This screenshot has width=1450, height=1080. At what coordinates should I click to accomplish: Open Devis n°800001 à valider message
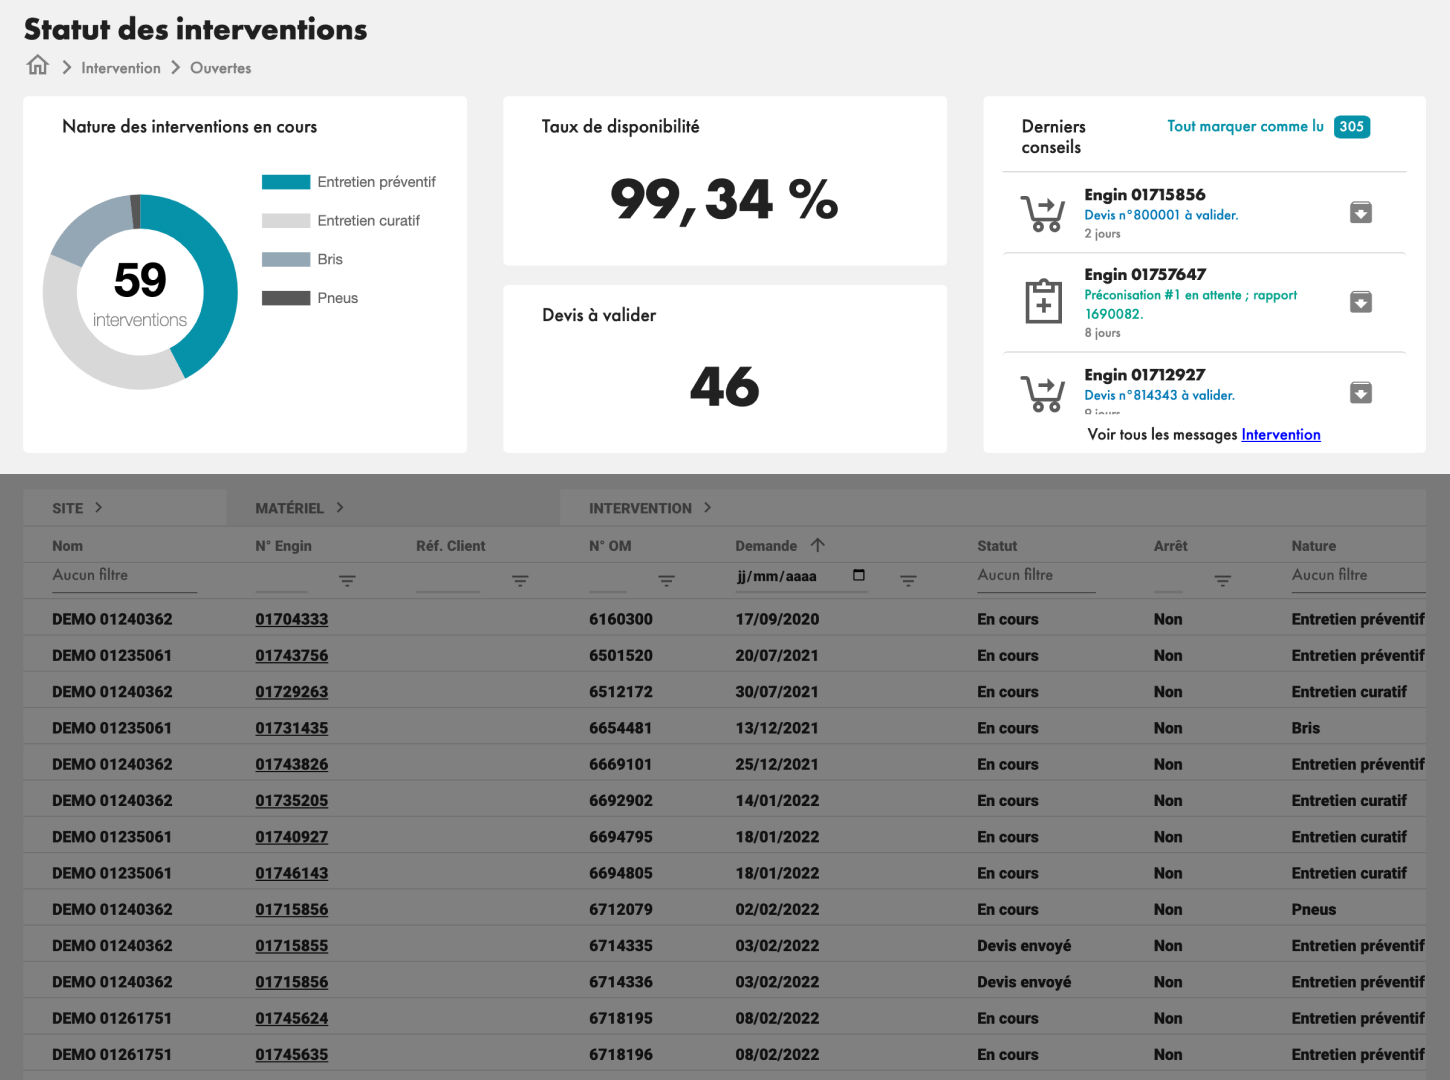pos(1161,215)
